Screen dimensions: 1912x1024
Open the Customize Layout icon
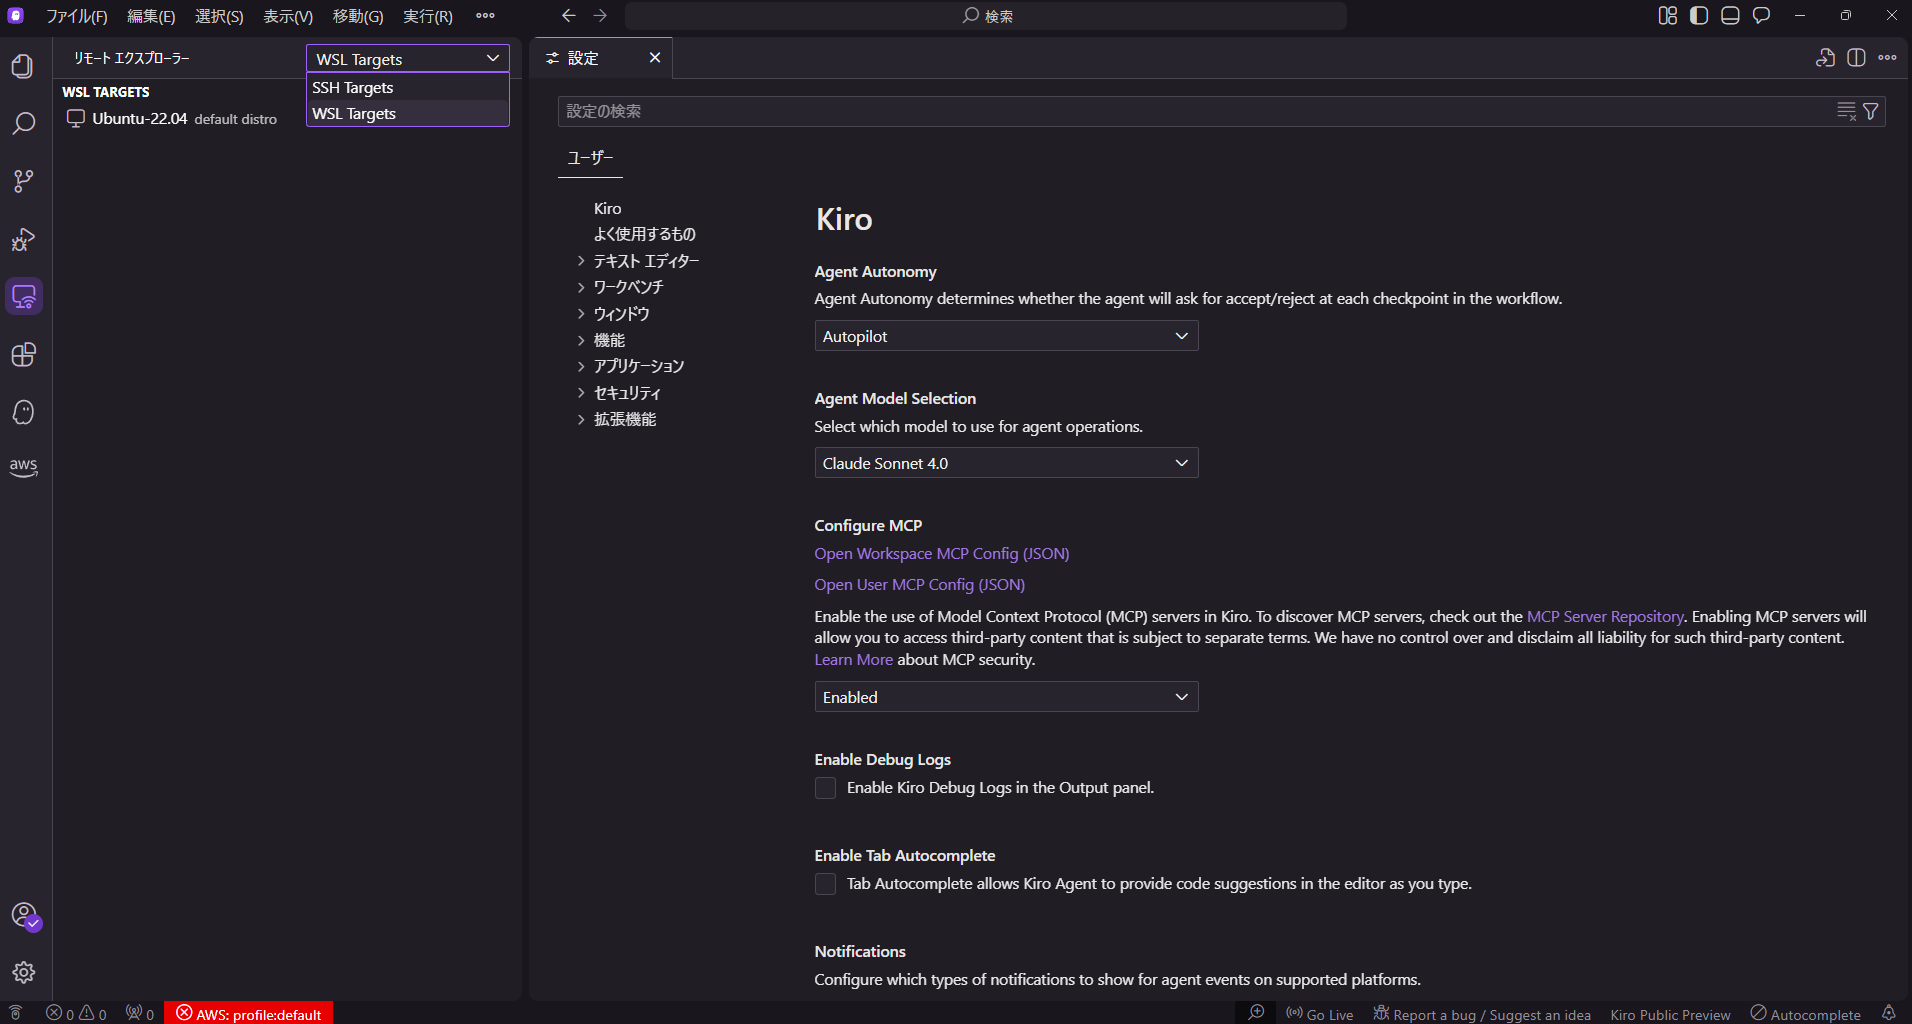point(1668,15)
